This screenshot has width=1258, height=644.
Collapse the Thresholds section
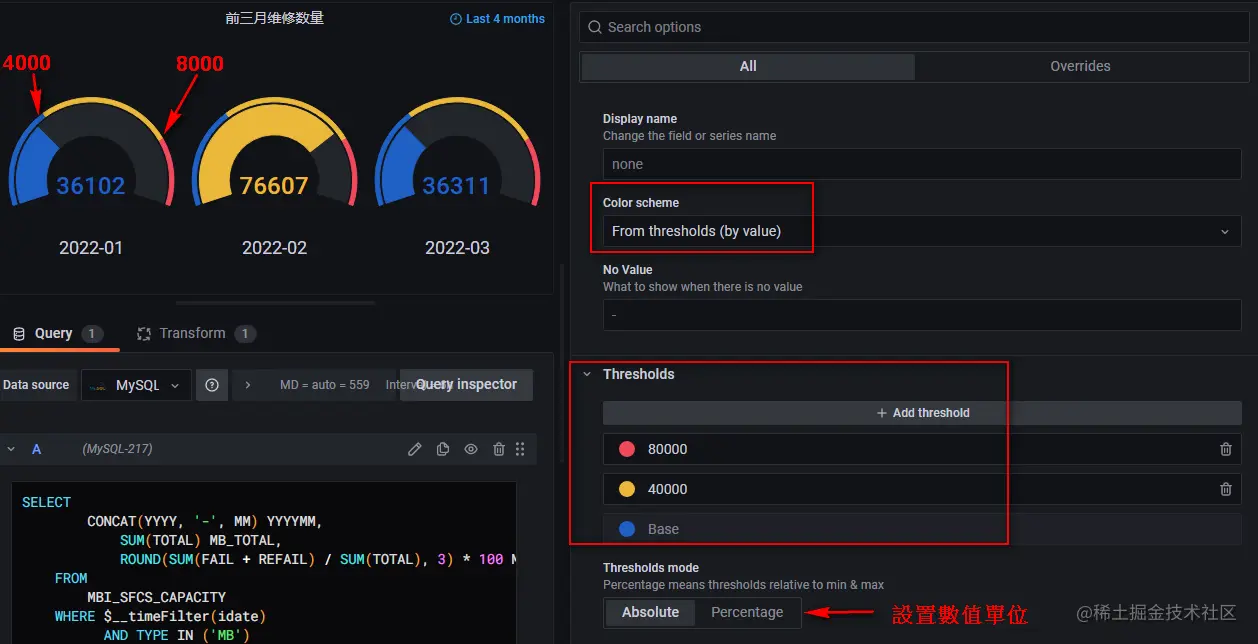click(x=587, y=374)
